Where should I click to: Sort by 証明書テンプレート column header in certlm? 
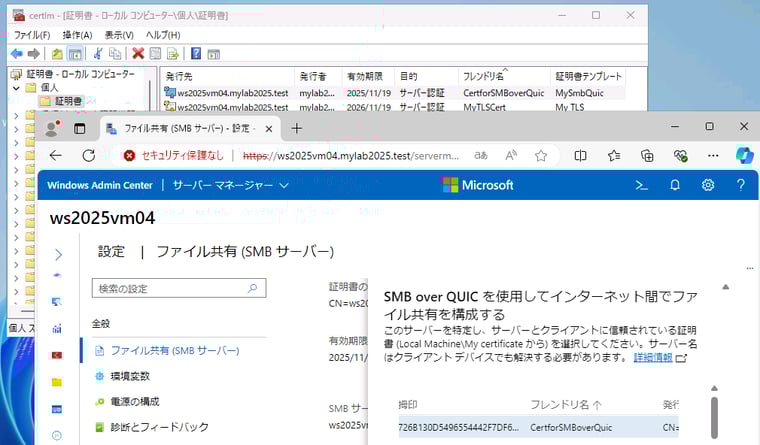588,76
